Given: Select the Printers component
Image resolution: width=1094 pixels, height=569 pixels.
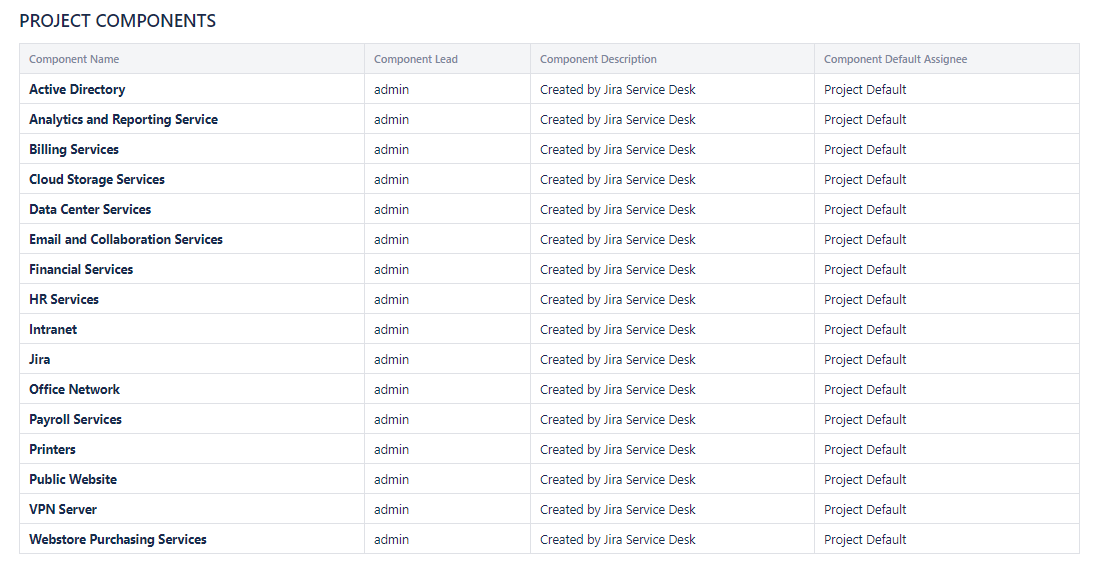Looking at the screenshot, I should click(x=52, y=449).
